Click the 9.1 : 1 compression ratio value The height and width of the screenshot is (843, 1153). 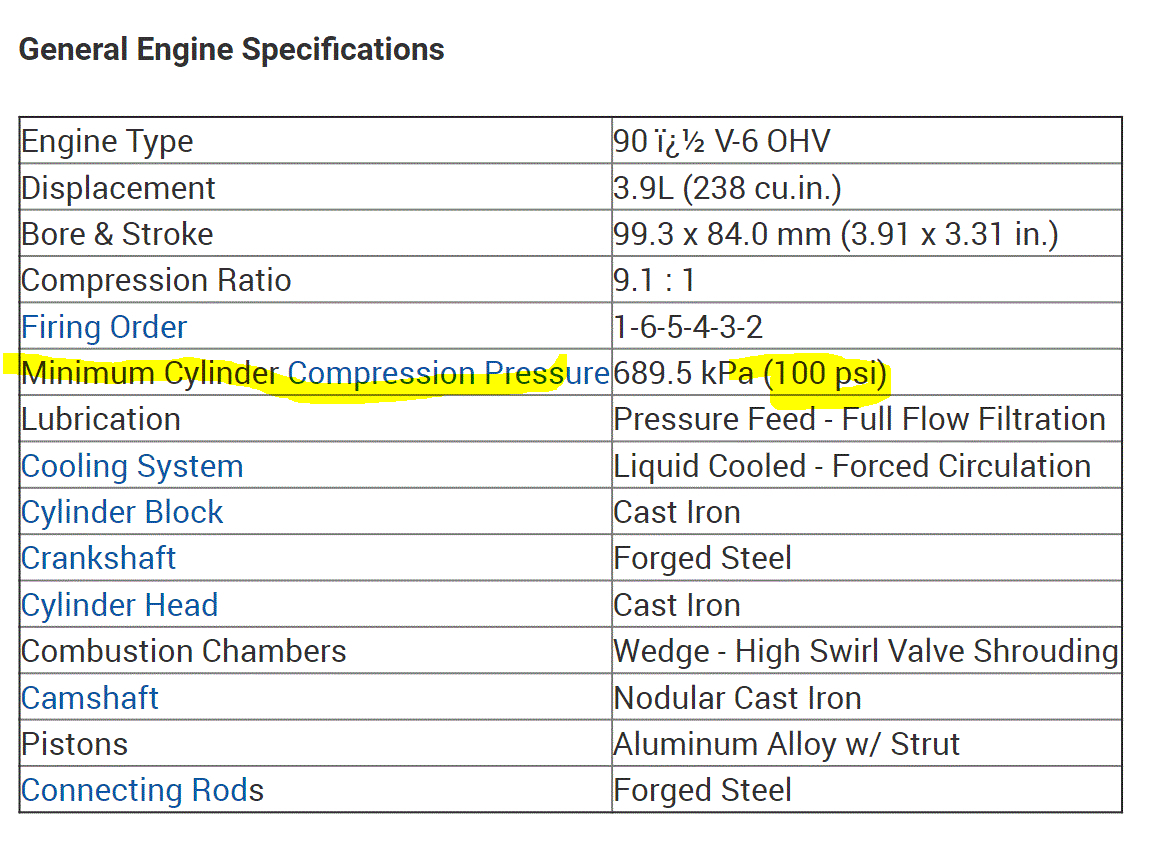(x=654, y=280)
